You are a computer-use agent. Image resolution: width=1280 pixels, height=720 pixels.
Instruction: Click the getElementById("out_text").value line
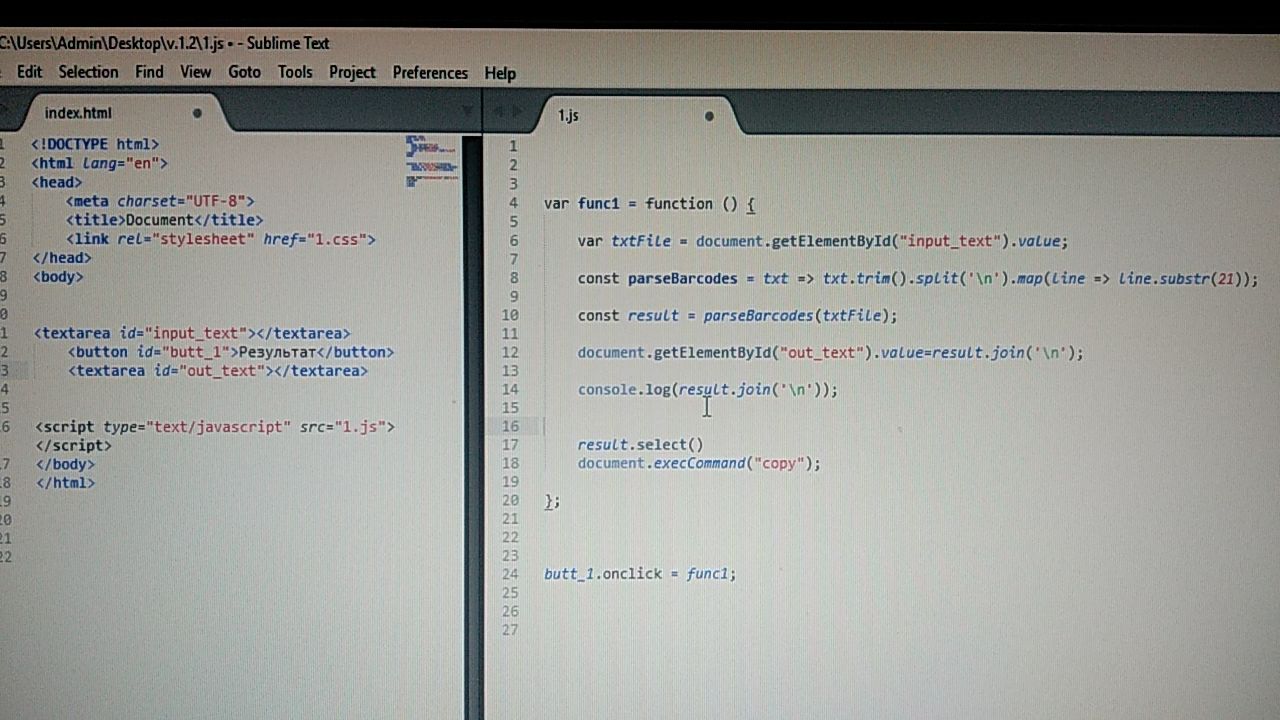[830, 353]
